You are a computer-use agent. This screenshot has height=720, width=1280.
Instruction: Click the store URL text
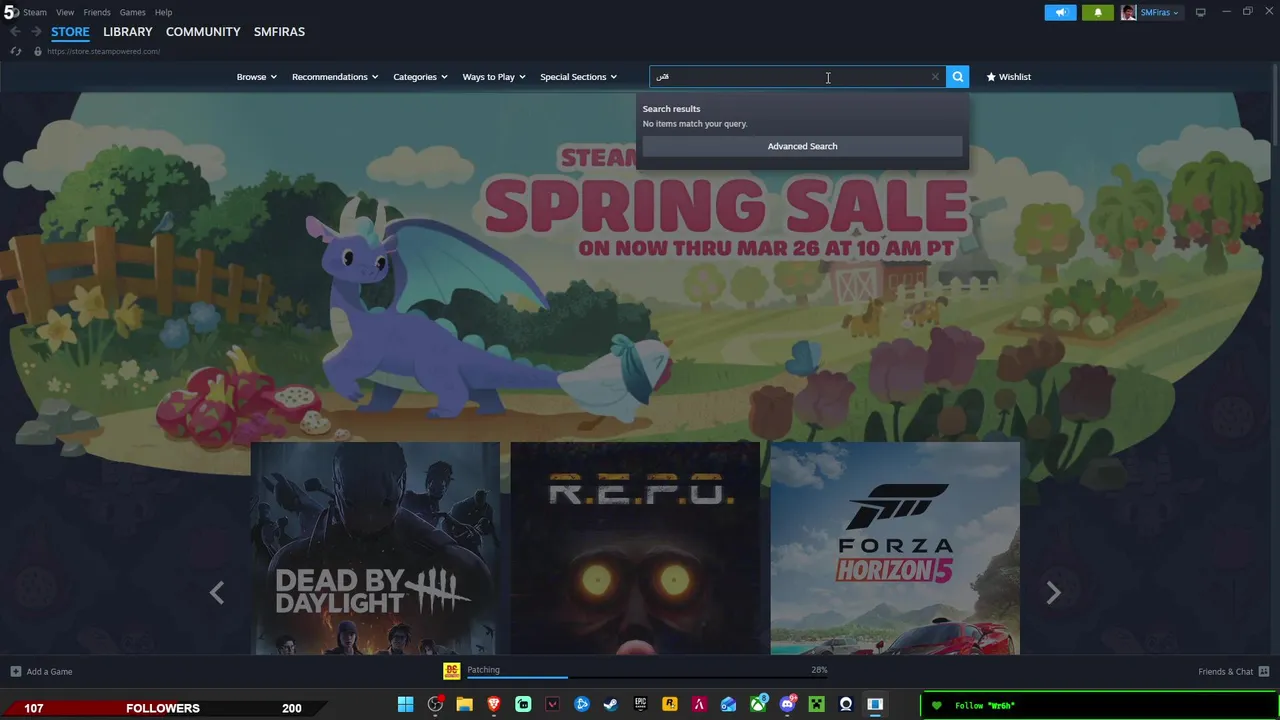tap(103, 51)
